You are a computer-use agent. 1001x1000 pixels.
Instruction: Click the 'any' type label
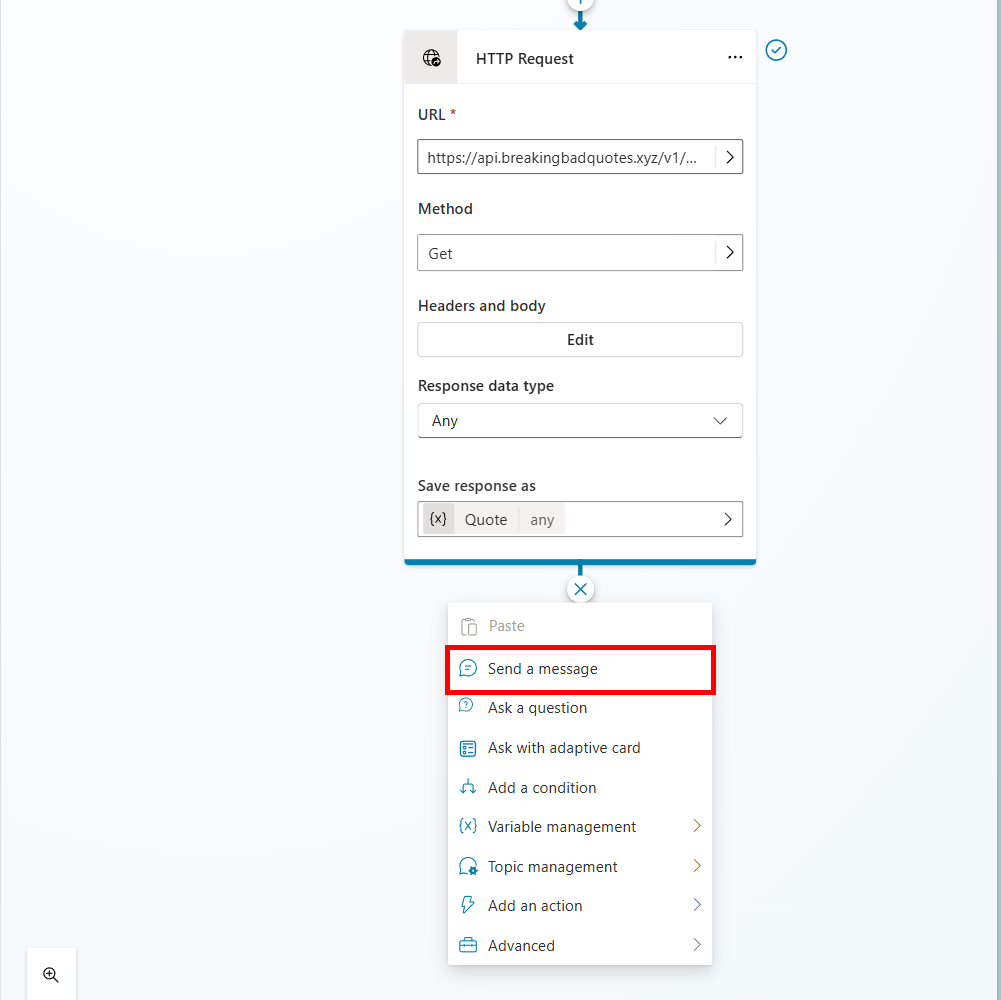pos(542,520)
